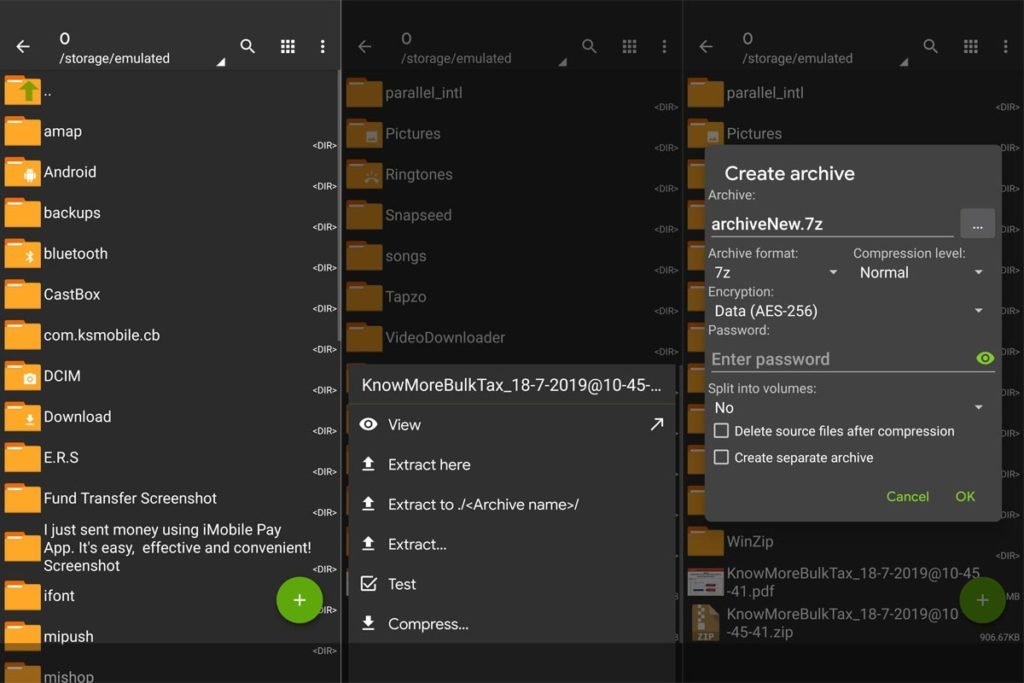The width and height of the screenshot is (1024, 683).
Task: Tap the ZIP icon of KnowMoreBulkTax archive
Action: (x=703, y=621)
